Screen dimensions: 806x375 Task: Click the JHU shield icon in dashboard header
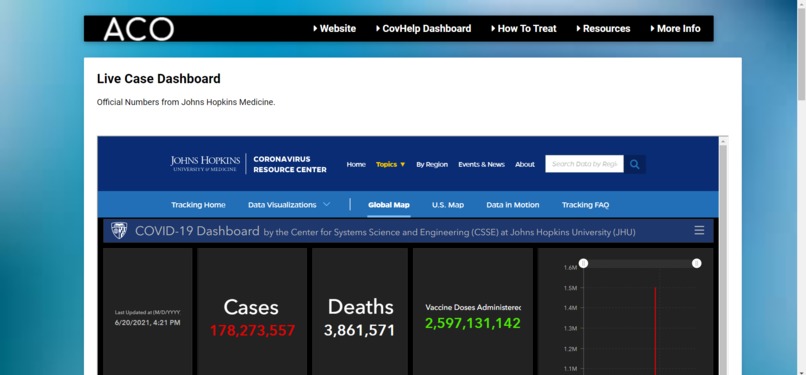click(x=119, y=231)
